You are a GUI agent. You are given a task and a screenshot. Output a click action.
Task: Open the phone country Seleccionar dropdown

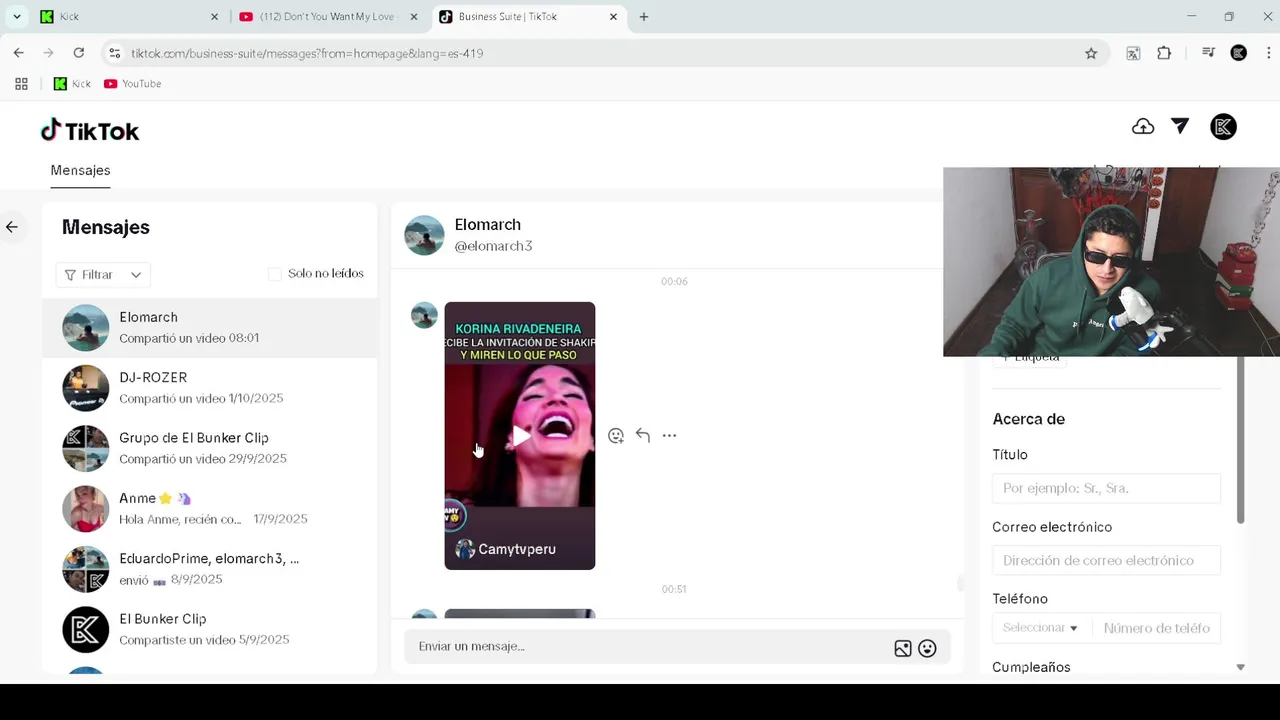[x=1040, y=628]
